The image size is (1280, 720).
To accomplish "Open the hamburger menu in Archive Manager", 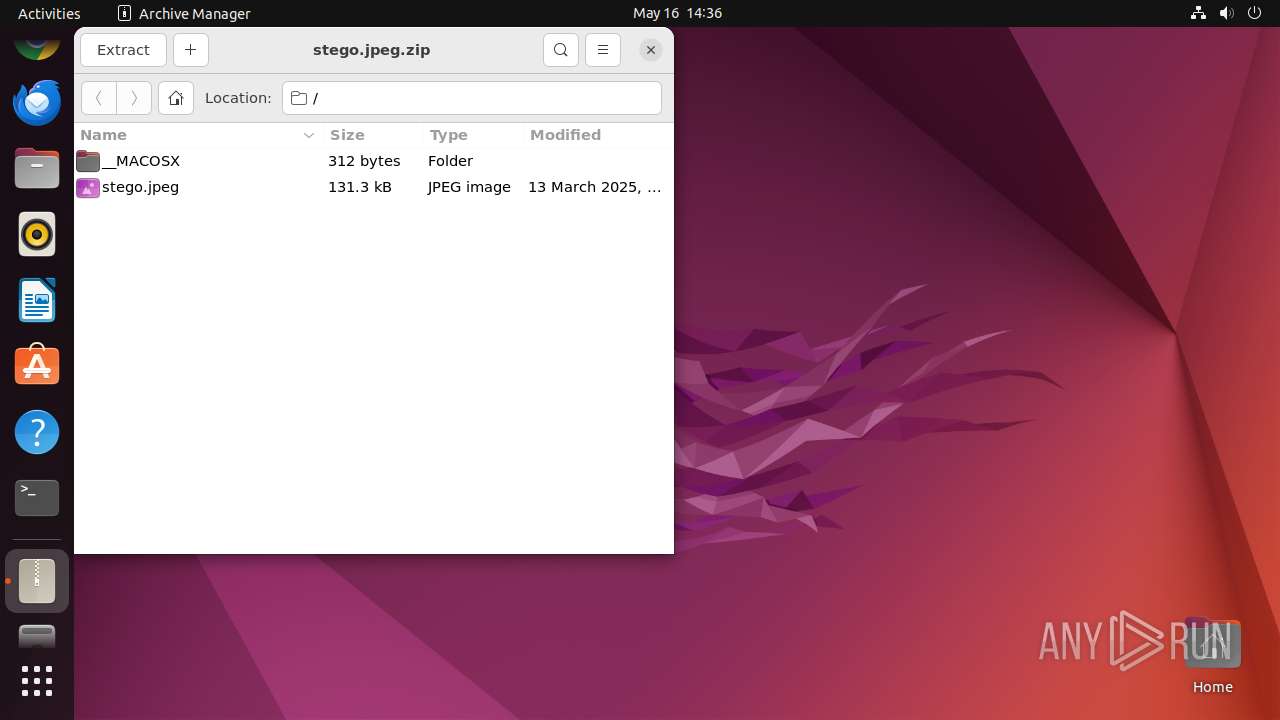I will click(602, 50).
